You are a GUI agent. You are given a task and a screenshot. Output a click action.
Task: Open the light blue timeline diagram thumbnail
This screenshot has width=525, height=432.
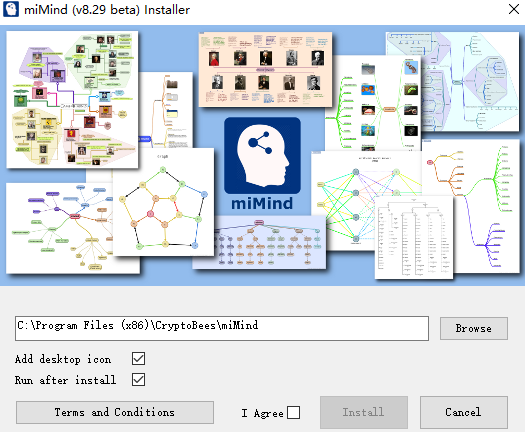coord(452,81)
